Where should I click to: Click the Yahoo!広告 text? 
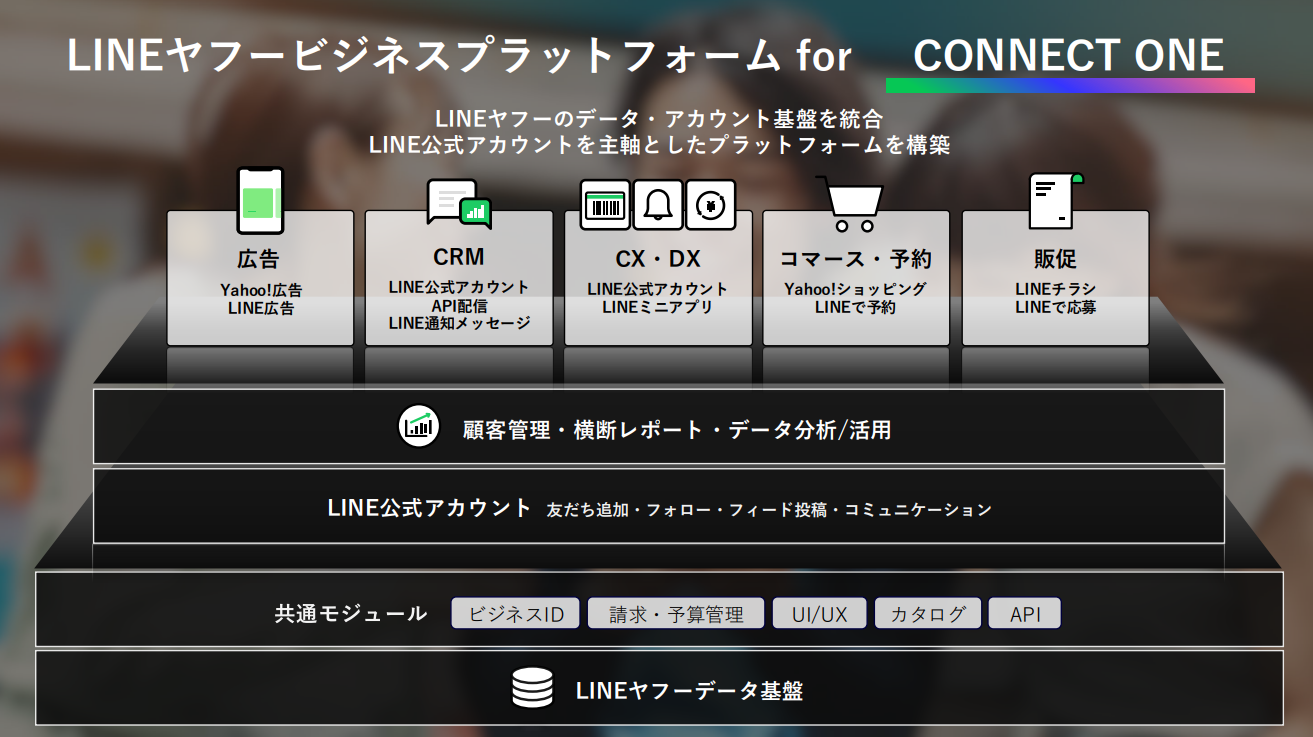click(261, 290)
